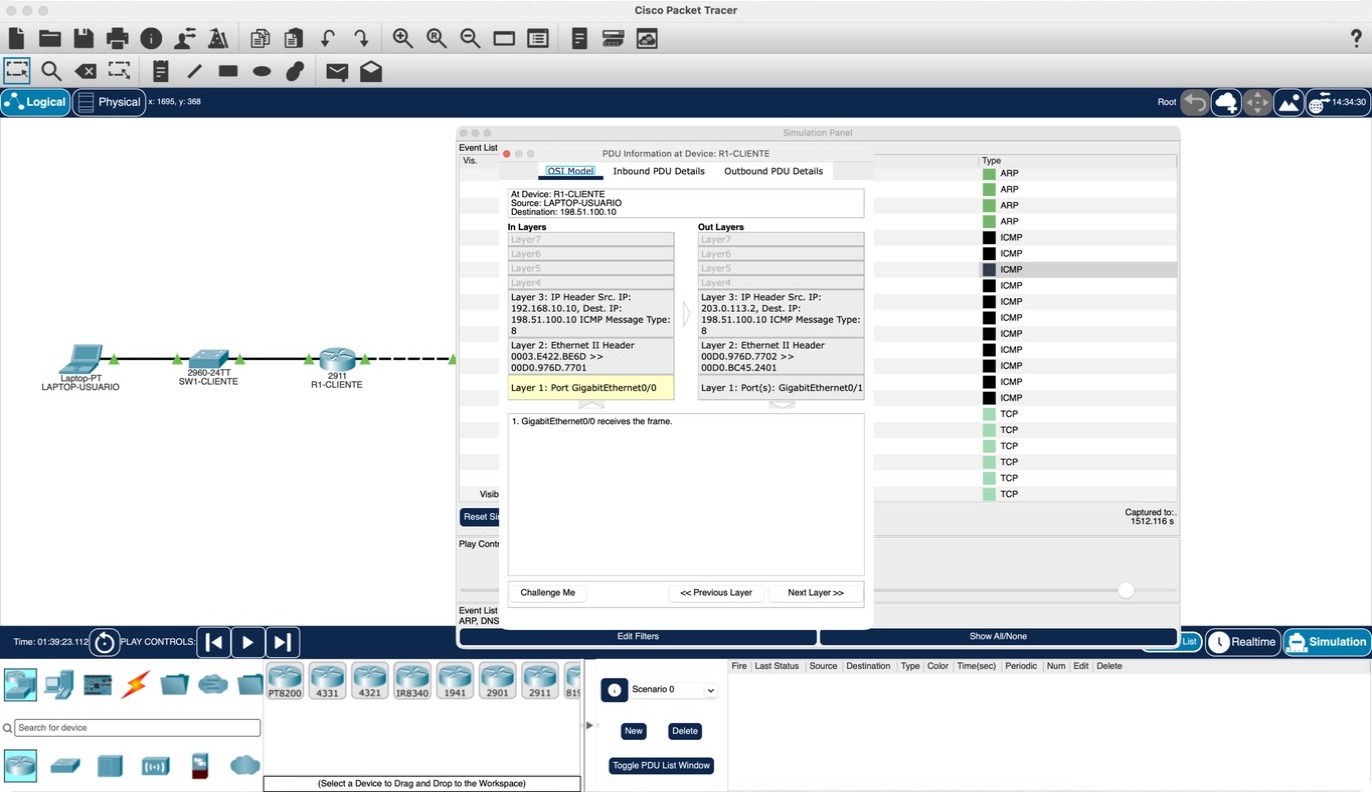
Task: Switch to Physical workspace view
Action: pos(109,102)
